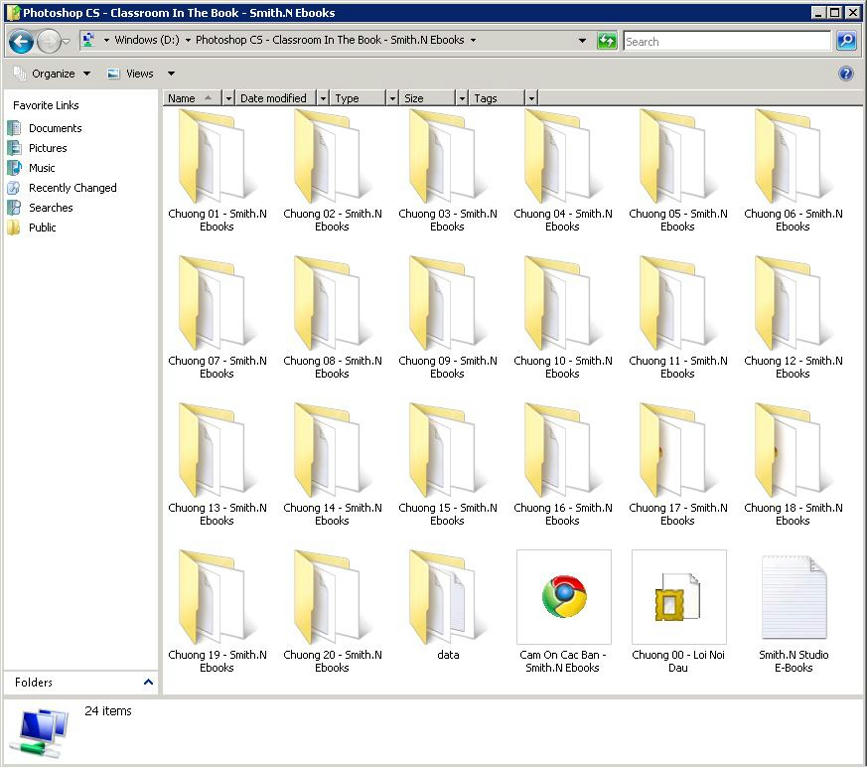Open the Date modified column dropdown arrow
Image resolution: width=867 pixels, height=768 pixels.
323,98
